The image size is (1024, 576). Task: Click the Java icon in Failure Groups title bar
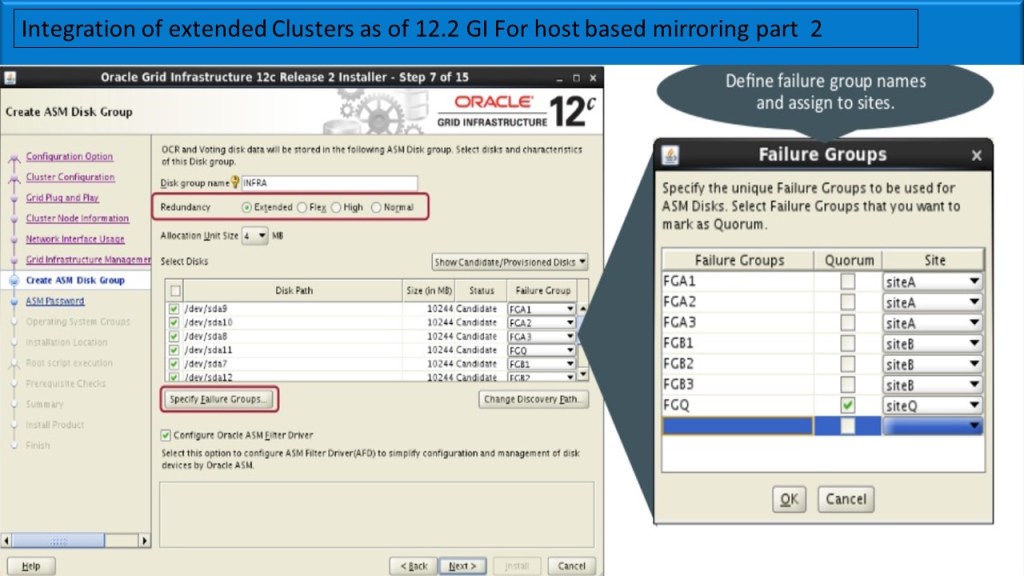coord(671,155)
